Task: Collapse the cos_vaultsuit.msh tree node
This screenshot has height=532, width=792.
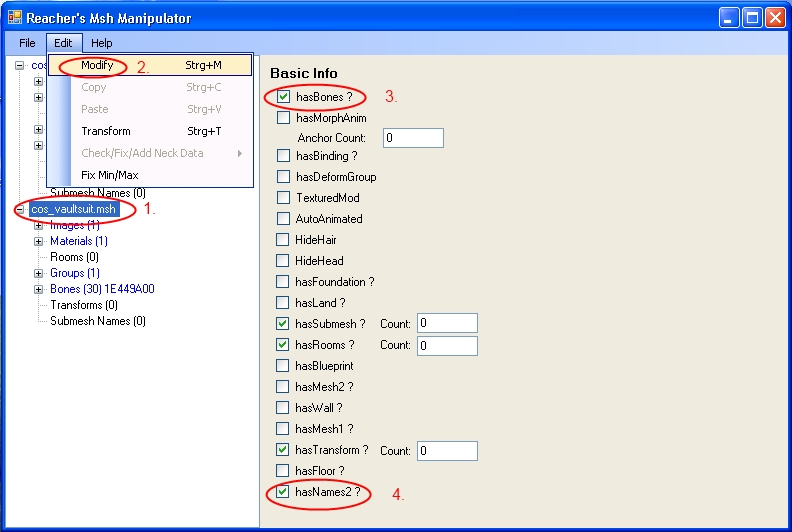Action: (x=20, y=209)
